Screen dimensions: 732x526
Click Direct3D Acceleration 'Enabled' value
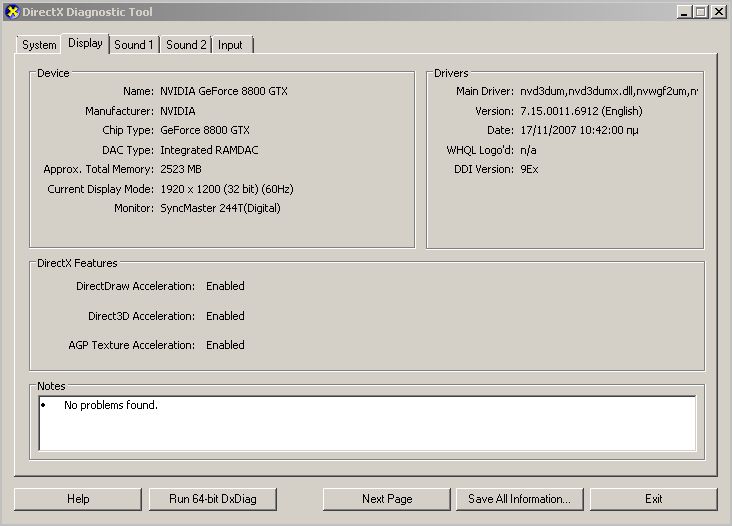[225, 316]
